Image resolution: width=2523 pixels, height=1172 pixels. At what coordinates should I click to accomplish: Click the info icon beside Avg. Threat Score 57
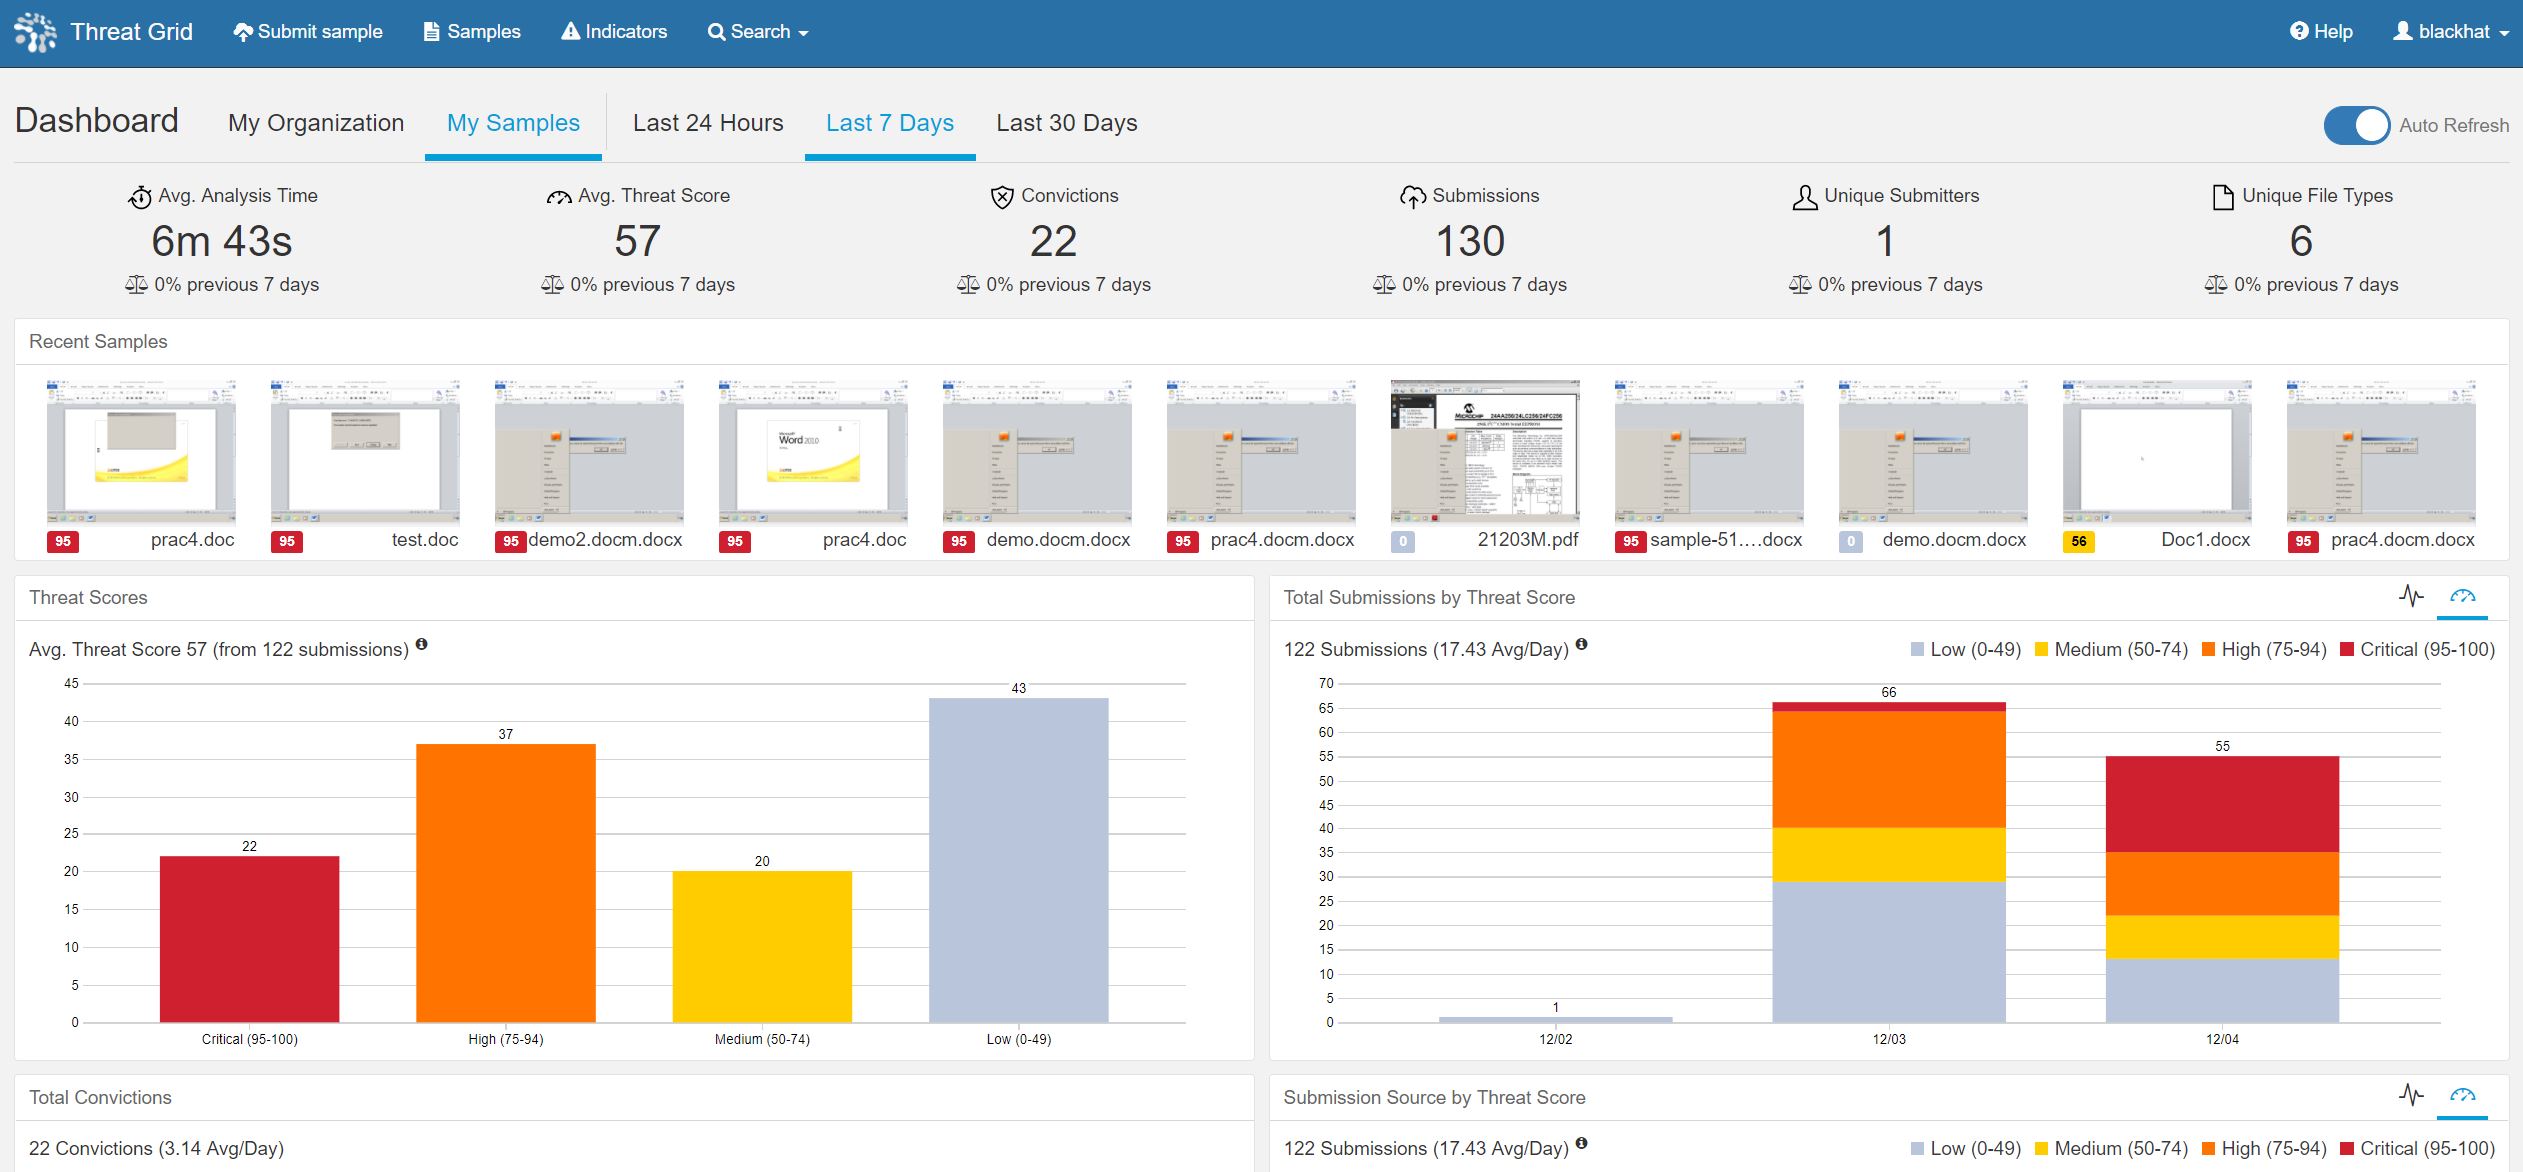tap(422, 645)
